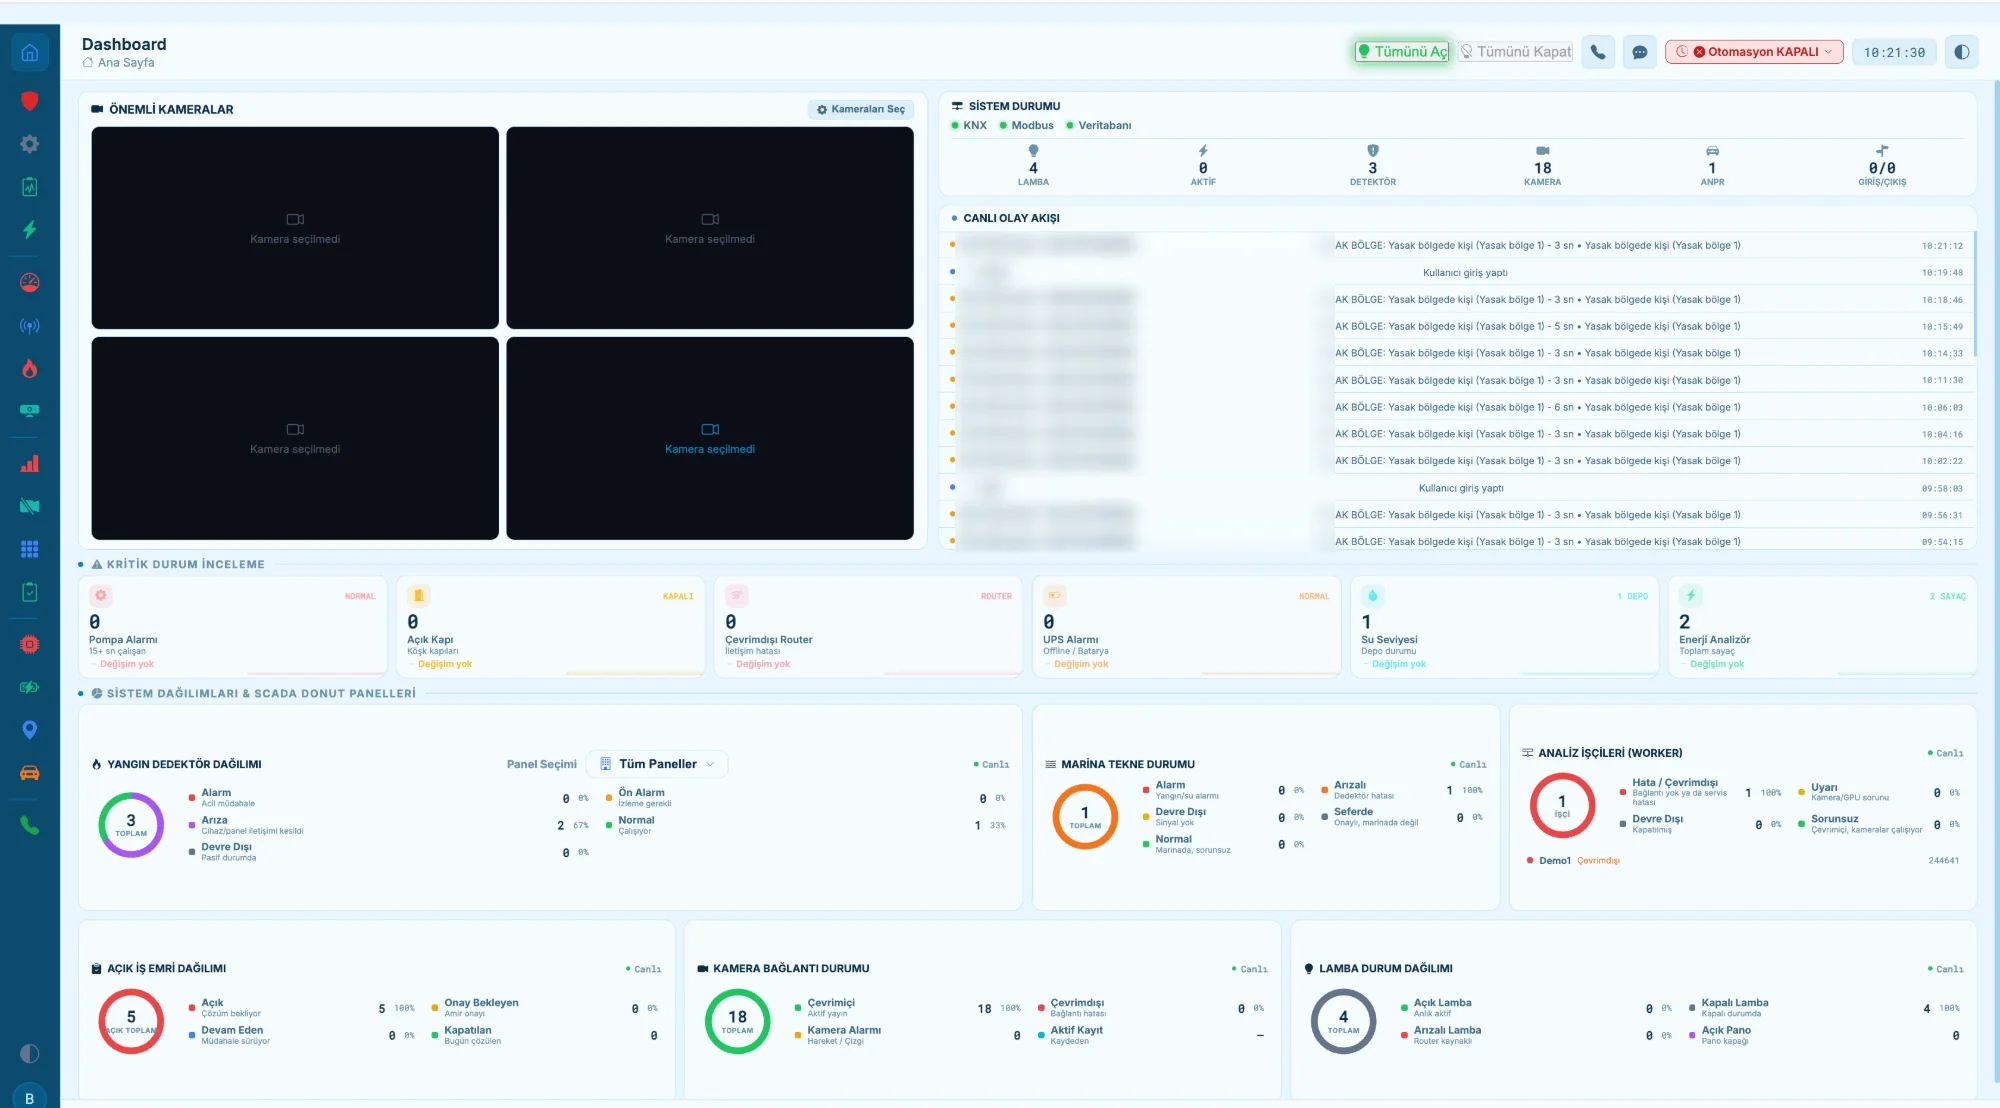Screen dimensions: 2000x1108
Task: Open the red bar chart statistics icon
Action: click(x=30, y=464)
